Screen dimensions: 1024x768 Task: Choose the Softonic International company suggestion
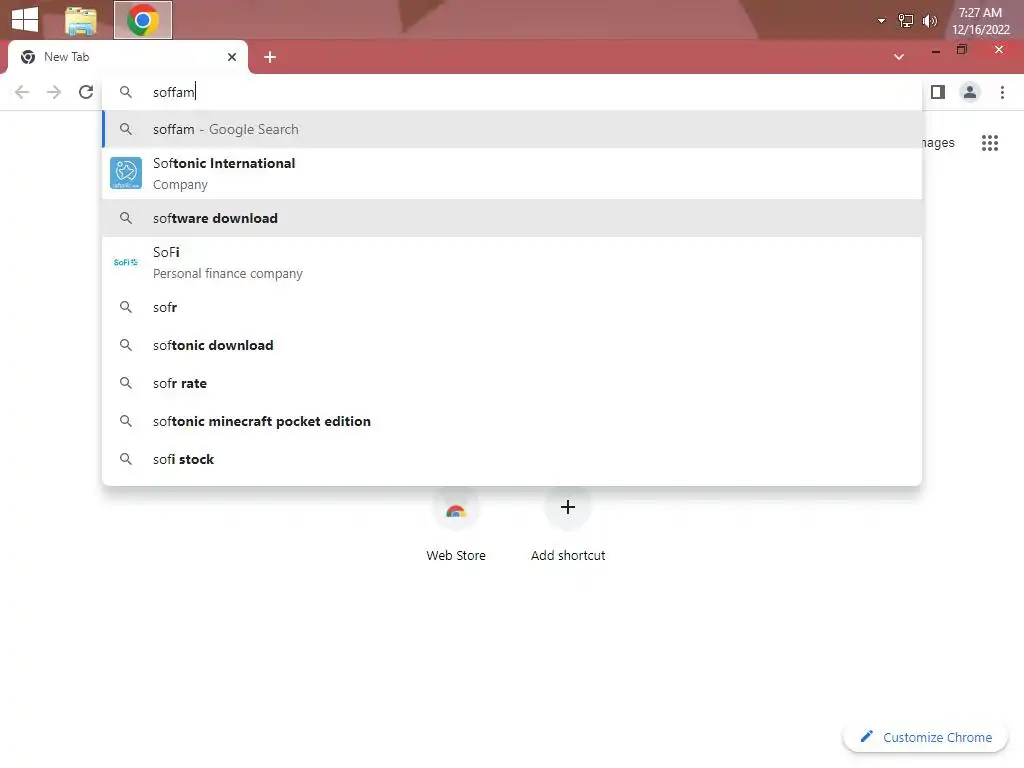[512, 174]
